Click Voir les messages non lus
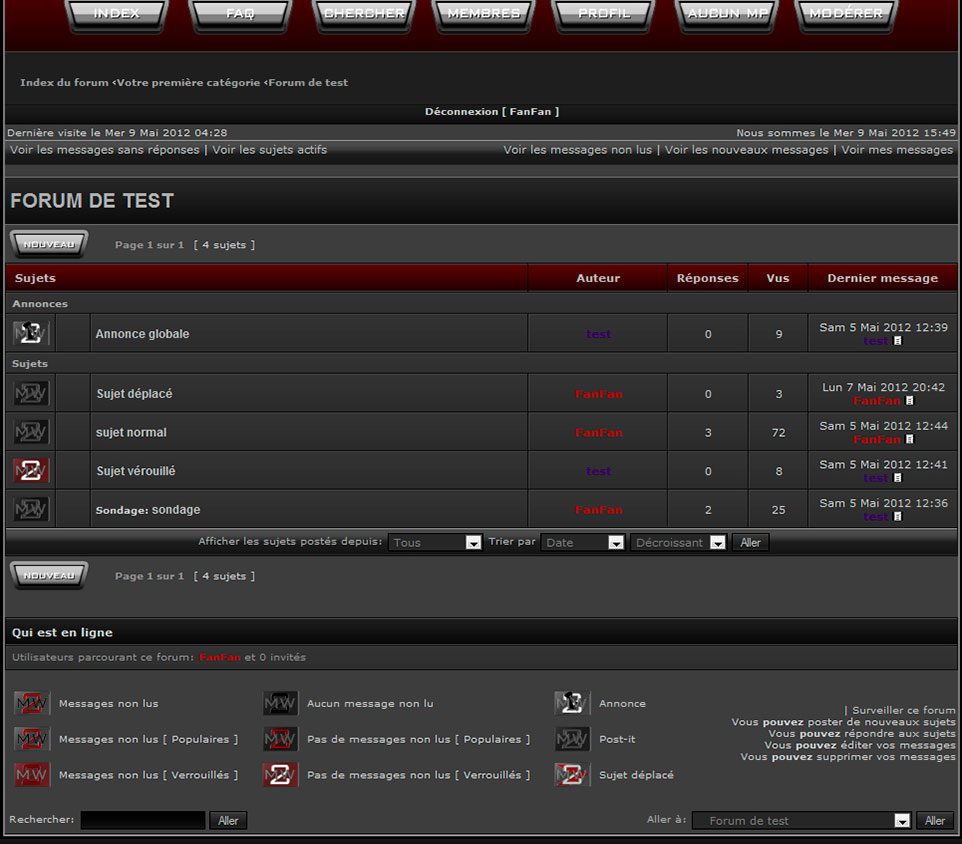Image resolution: width=962 pixels, height=844 pixels. [x=577, y=150]
